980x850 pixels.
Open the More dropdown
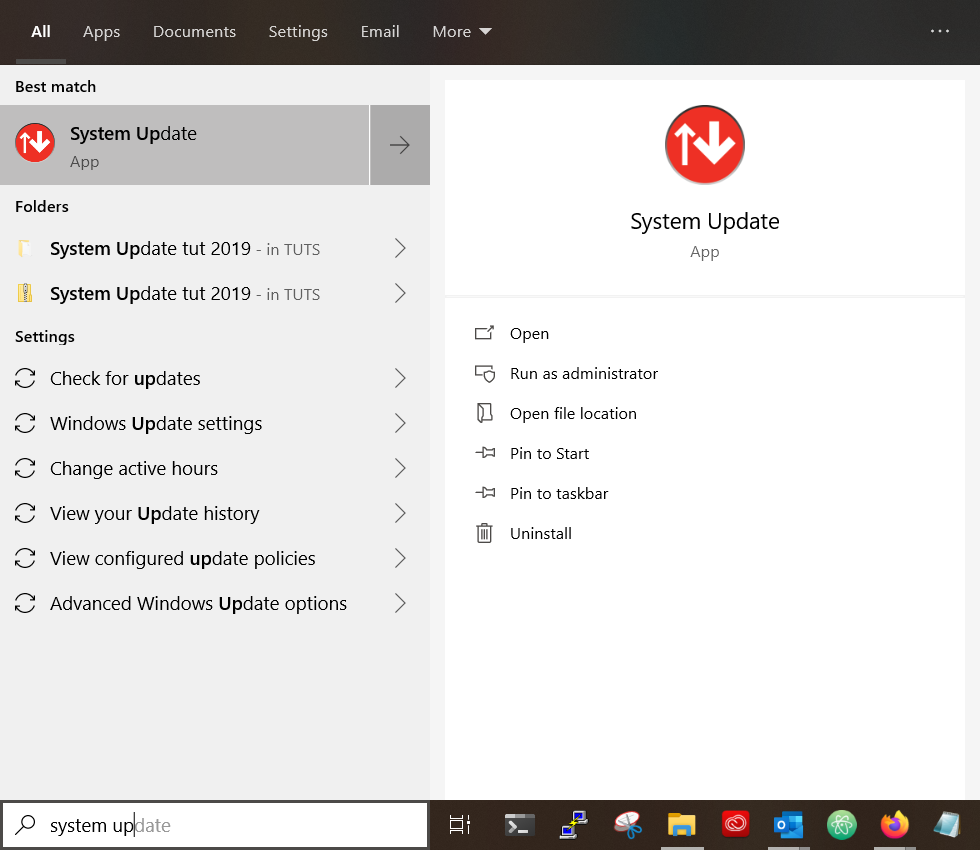[x=462, y=32]
